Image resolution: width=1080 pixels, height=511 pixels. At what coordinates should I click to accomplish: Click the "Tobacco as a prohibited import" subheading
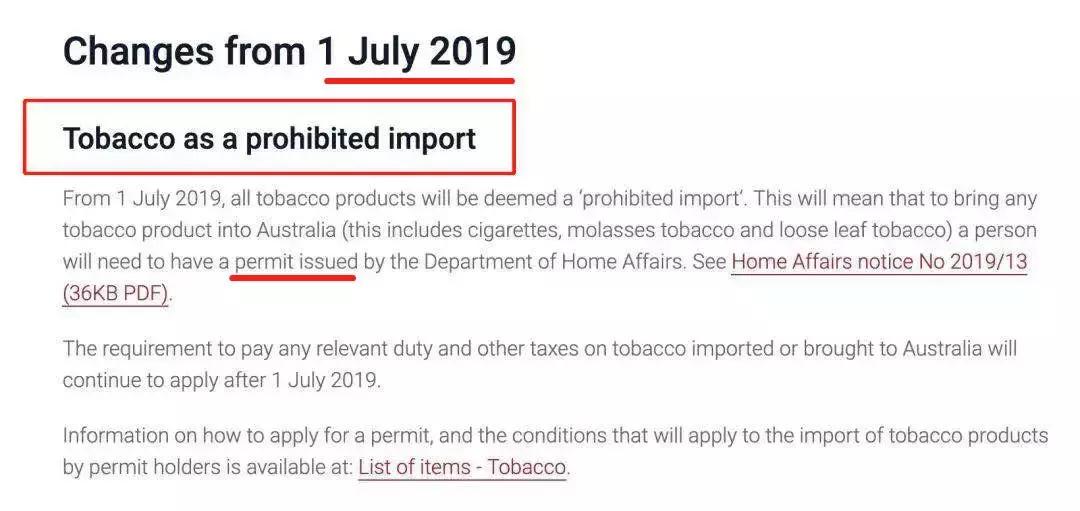269,138
